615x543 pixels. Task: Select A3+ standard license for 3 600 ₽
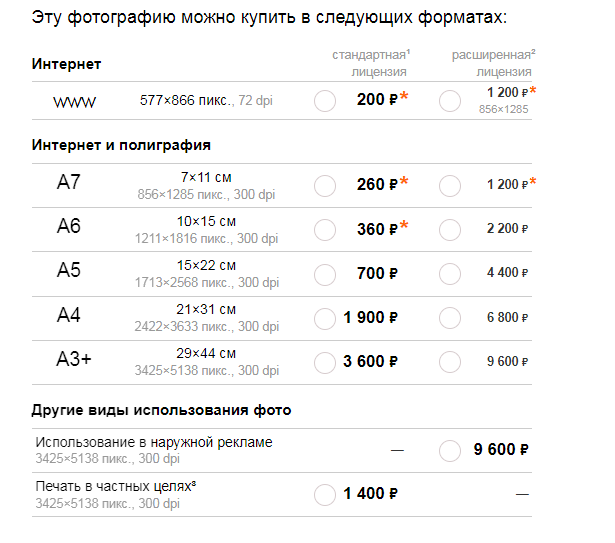pyautogui.click(x=325, y=362)
